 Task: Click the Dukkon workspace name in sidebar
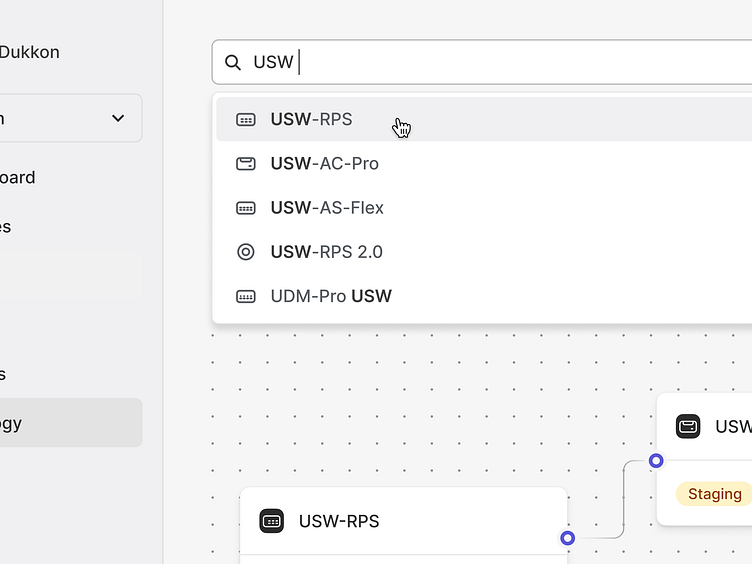pos(30,52)
